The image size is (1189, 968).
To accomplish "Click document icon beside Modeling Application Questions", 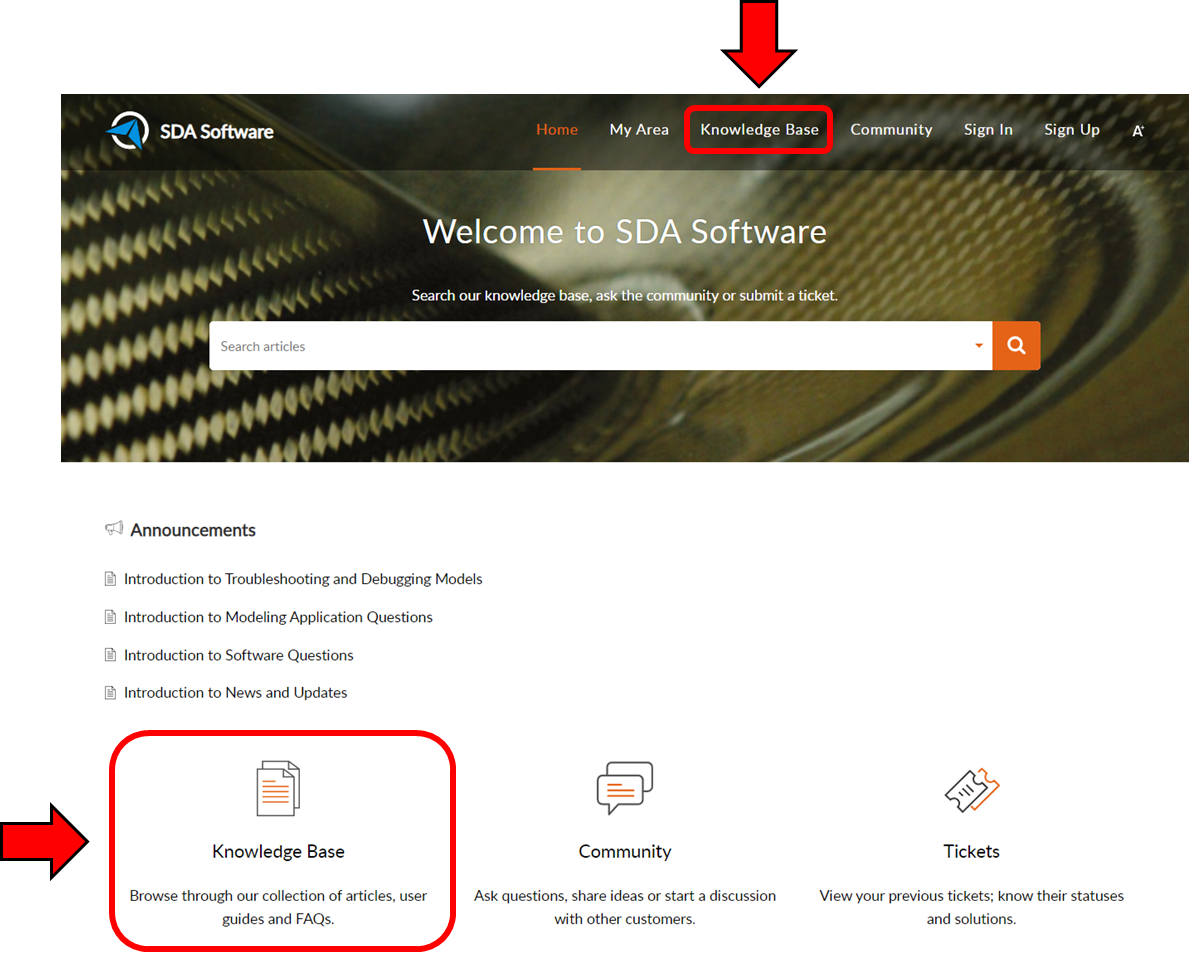I will tap(111, 617).
